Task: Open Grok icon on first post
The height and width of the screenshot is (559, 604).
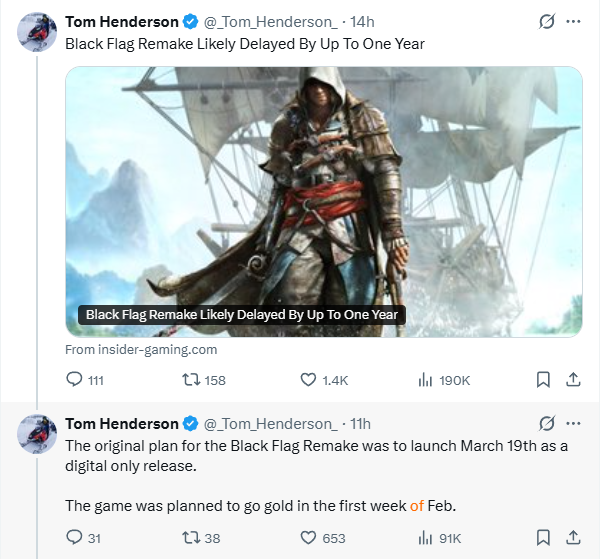Action: (x=547, y=21)
